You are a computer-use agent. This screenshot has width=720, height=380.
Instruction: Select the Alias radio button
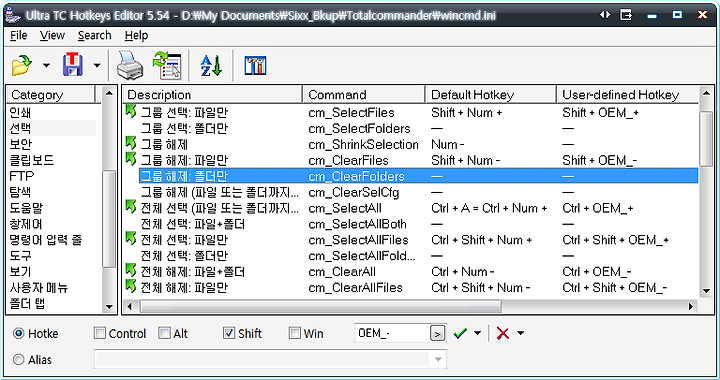[18, 359]
